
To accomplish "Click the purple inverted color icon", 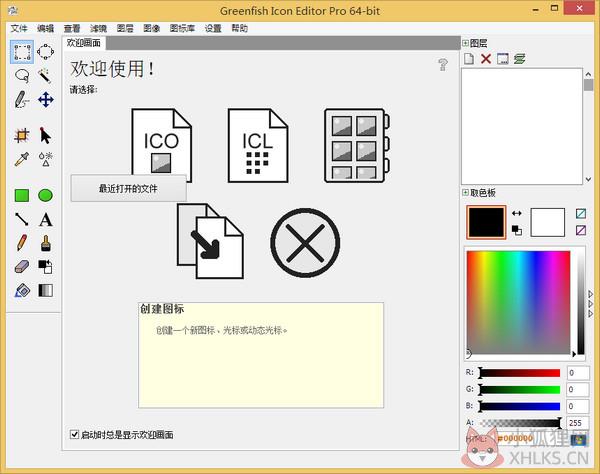I will (x=581, y=230).
